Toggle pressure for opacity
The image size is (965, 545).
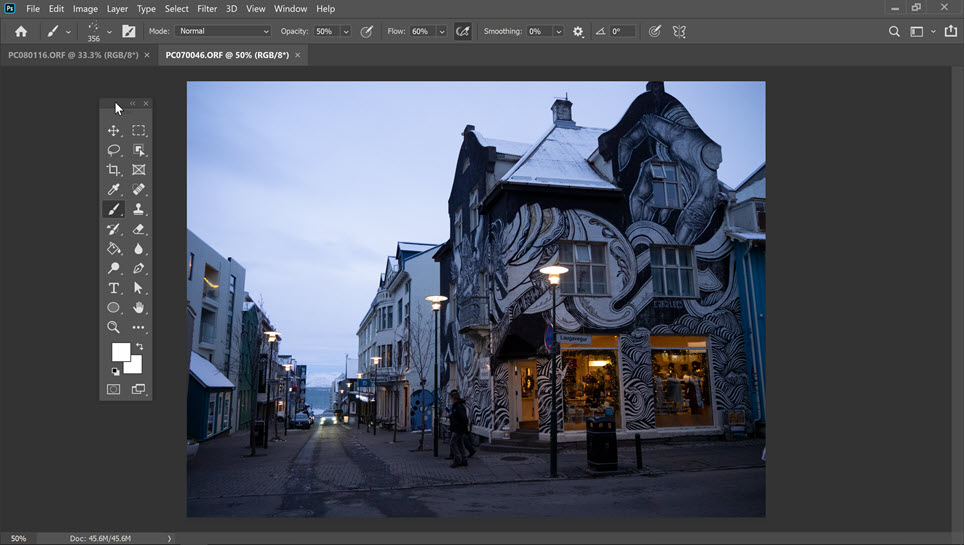366,31
